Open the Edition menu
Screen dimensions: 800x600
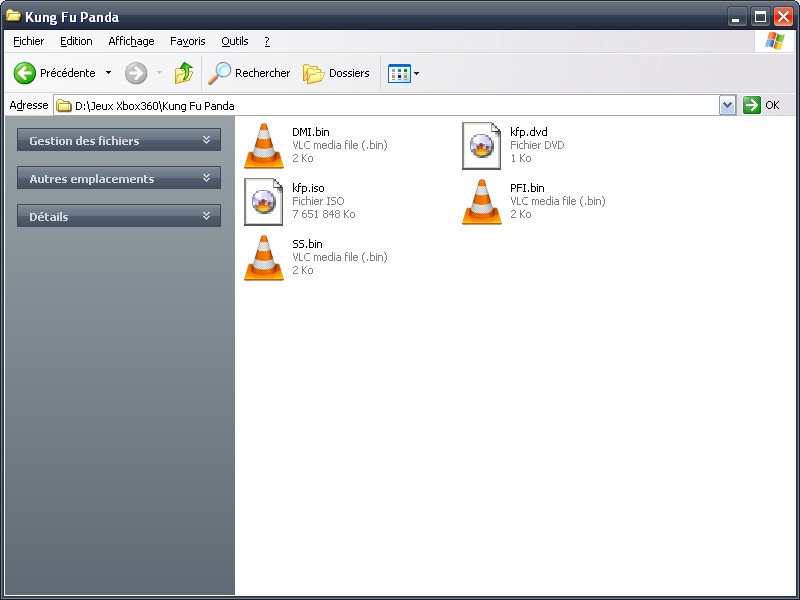[x=76, y=41]
